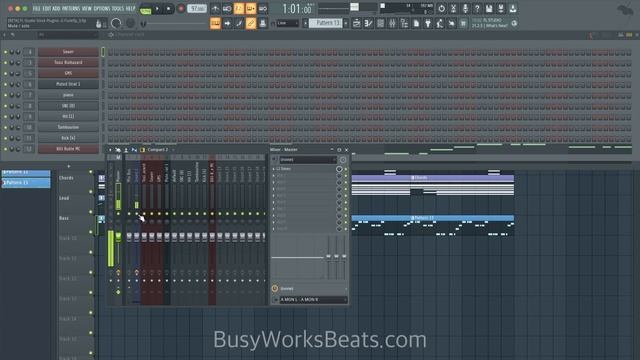Click the tempo field showing 97

(x=197, y=9)
